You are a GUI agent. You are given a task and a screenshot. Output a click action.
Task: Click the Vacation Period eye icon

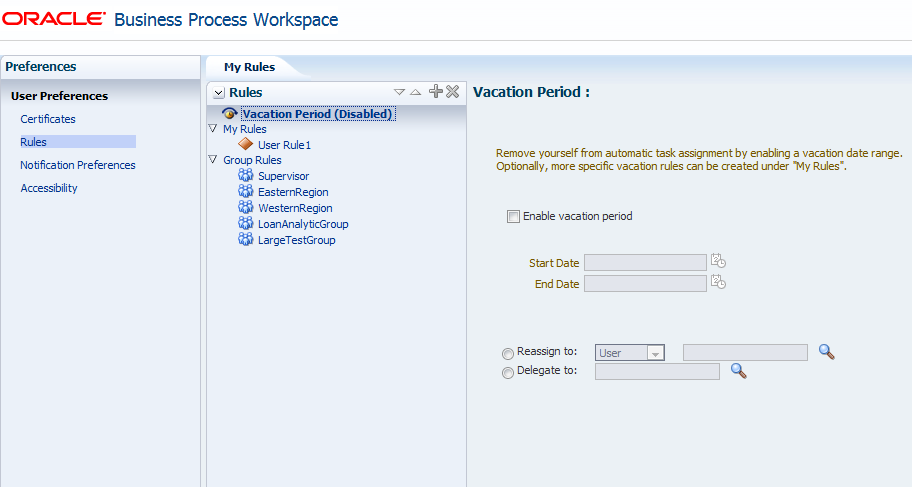(x=230, y=113)
